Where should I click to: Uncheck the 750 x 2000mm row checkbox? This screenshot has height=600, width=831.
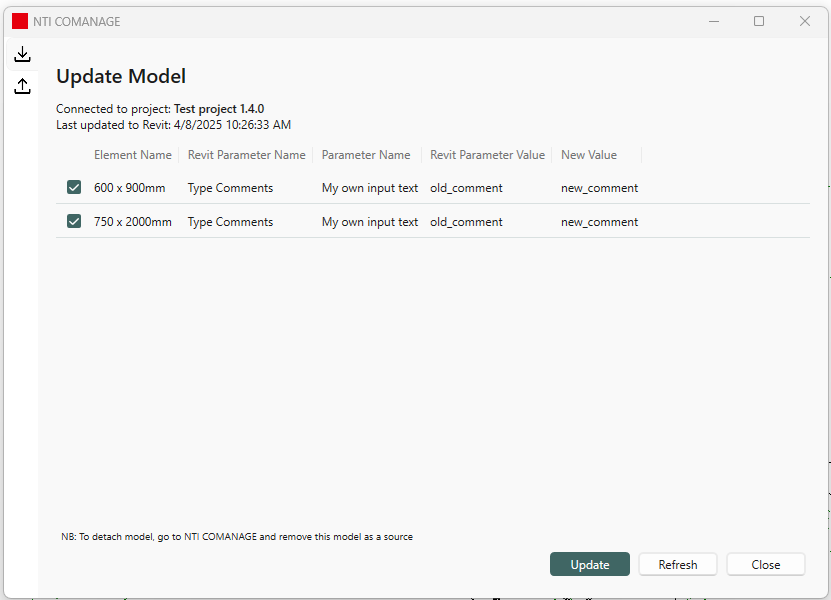tap(74, 221)
